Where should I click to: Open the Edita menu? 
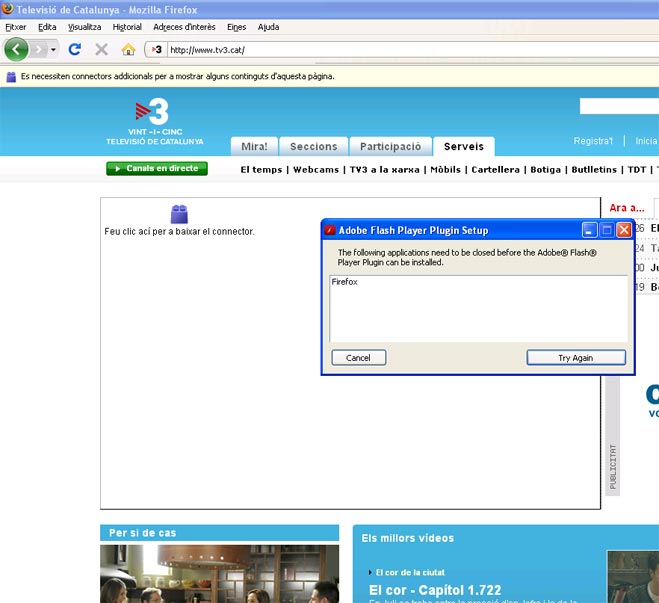[x=47, y=27]
